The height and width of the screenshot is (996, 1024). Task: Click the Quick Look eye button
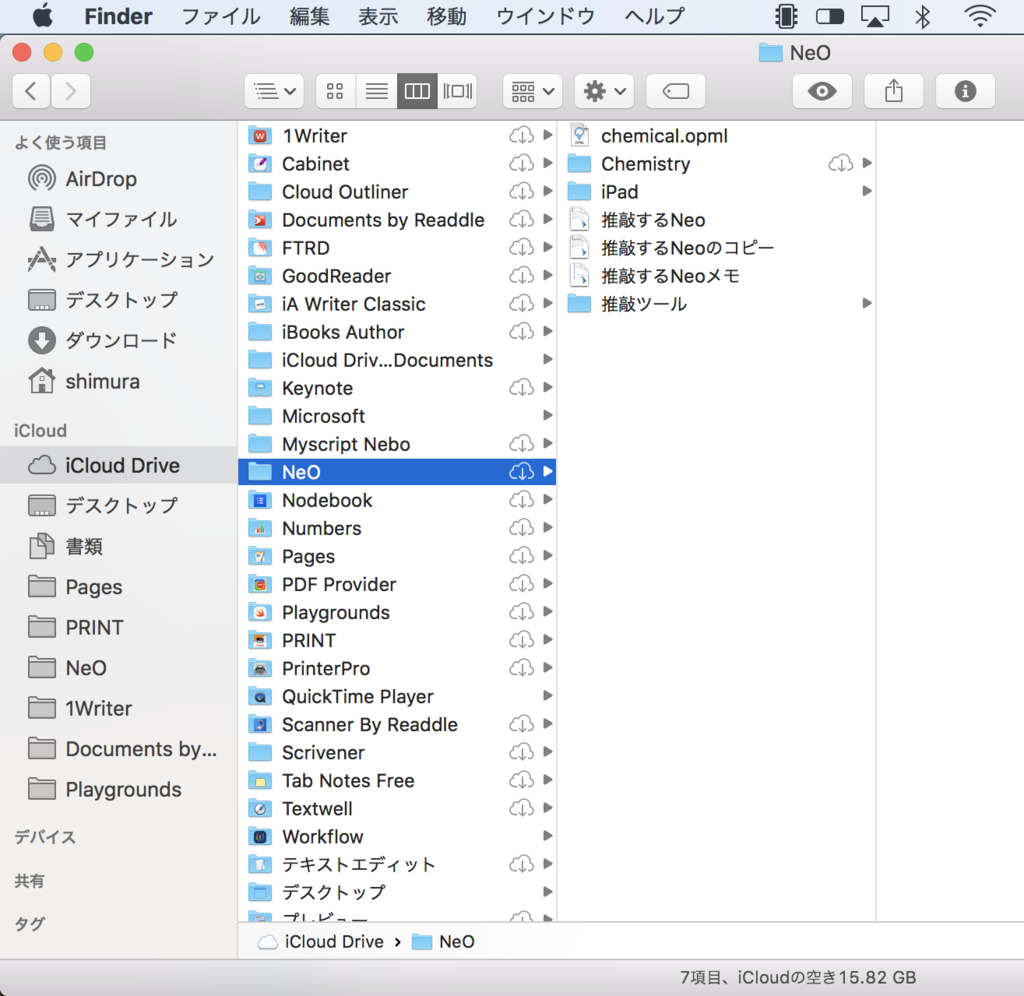(822, 91)
